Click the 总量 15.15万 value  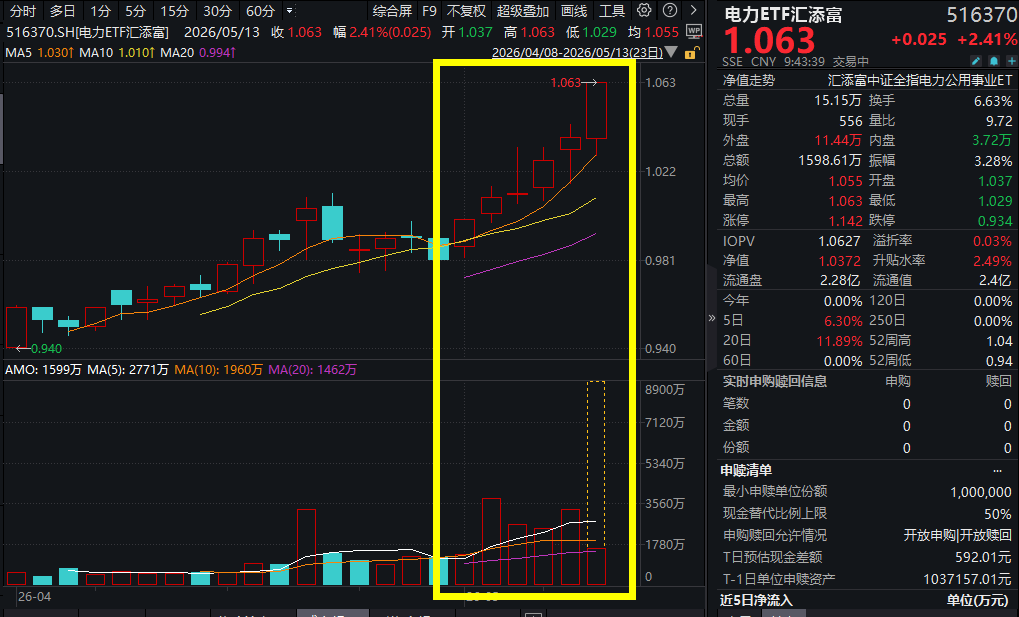click(838, 100)
